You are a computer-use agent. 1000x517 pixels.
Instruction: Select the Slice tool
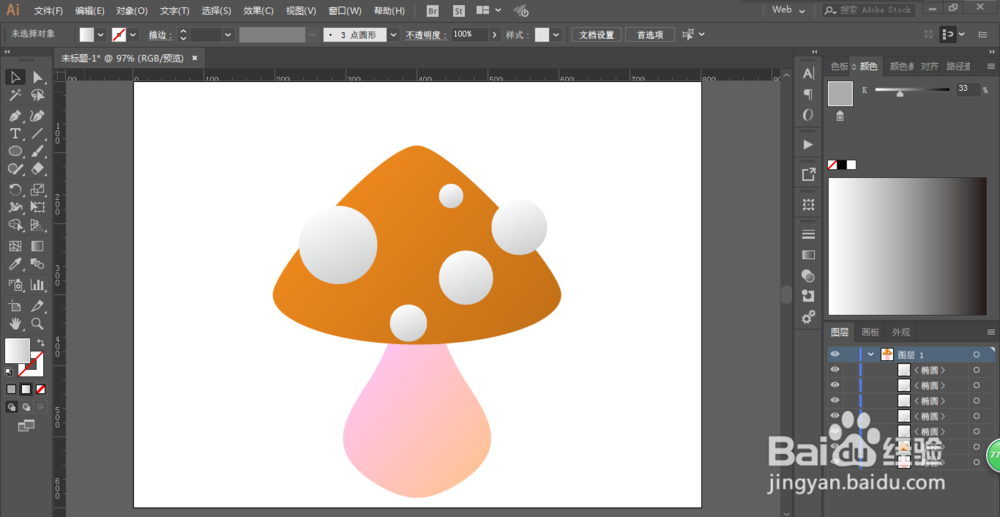pyautogui.click(x=38, y=306)
